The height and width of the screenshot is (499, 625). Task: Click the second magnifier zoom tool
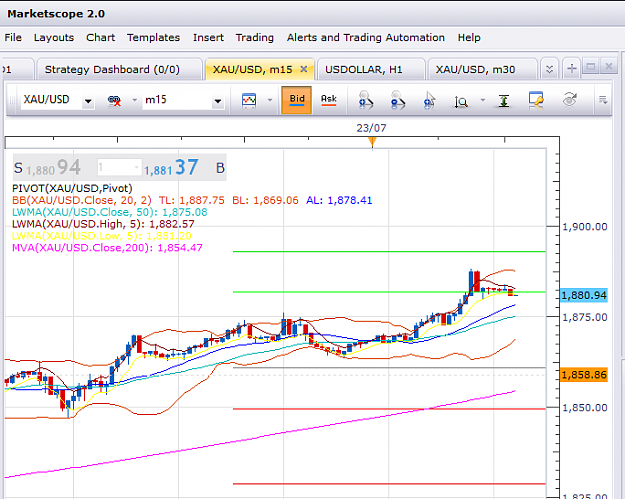397,100
